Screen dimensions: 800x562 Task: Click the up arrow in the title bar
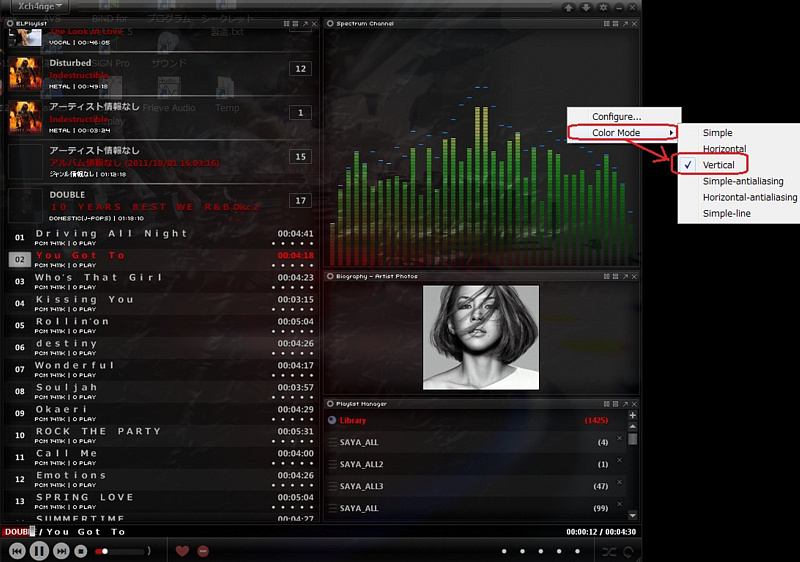[568, 7]
